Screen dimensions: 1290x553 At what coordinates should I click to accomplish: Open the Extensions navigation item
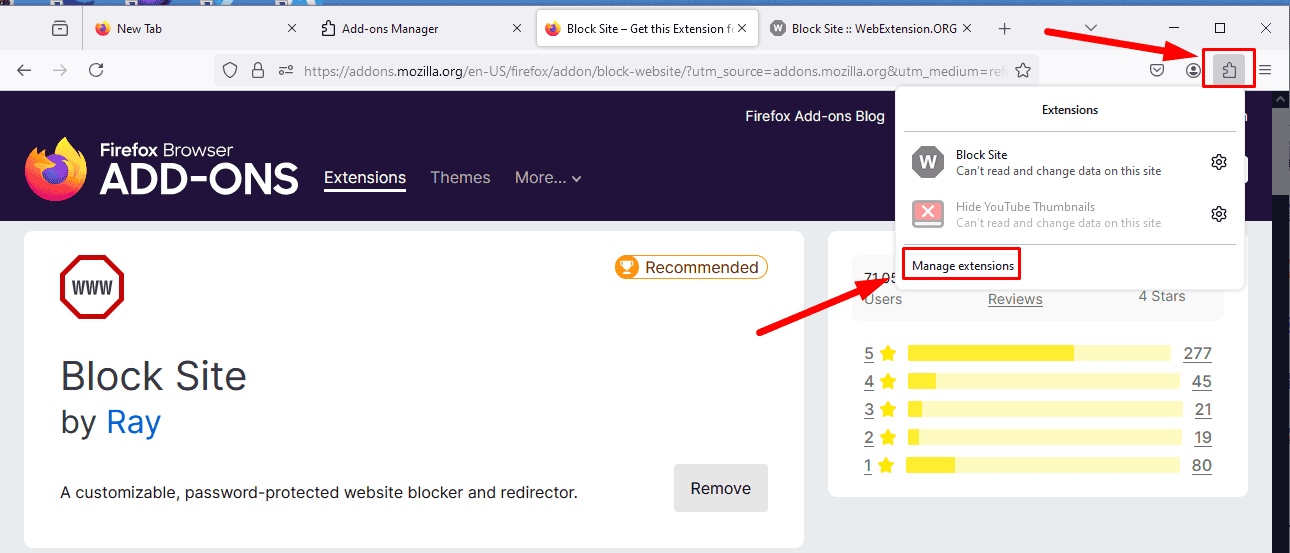(365, 177)
